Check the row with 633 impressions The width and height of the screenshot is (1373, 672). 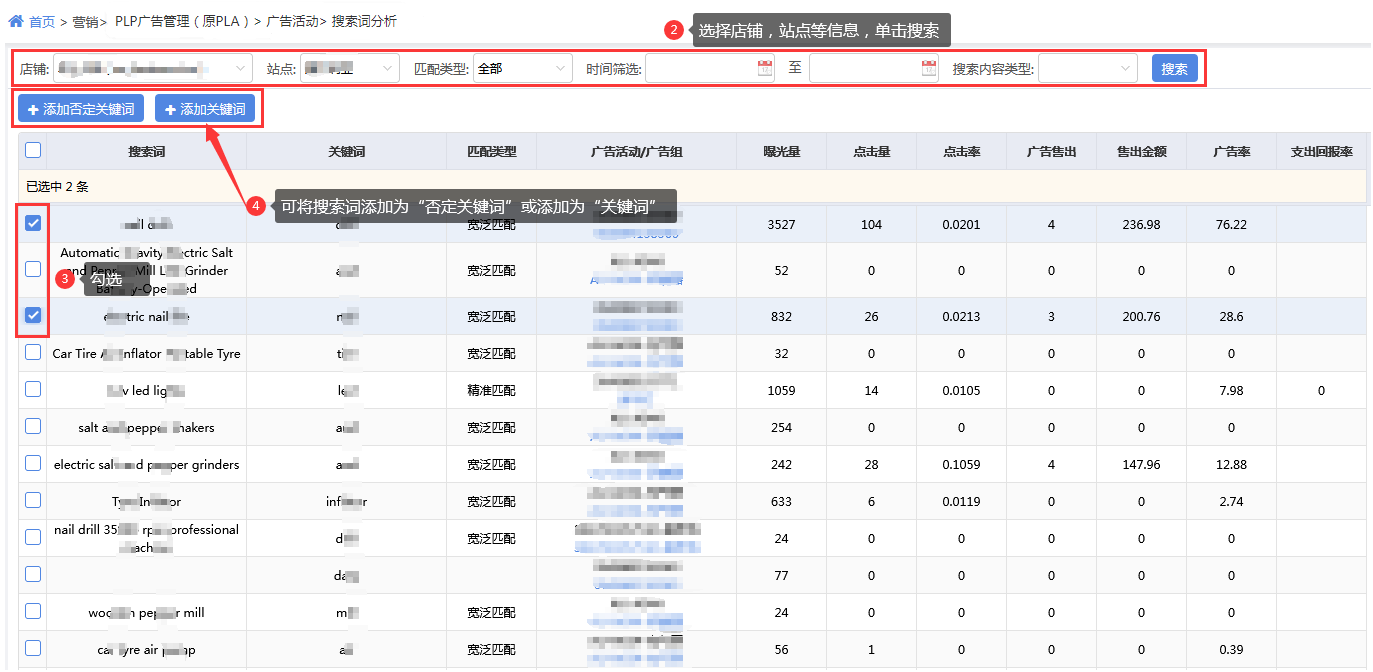click(x=33, y=500)
